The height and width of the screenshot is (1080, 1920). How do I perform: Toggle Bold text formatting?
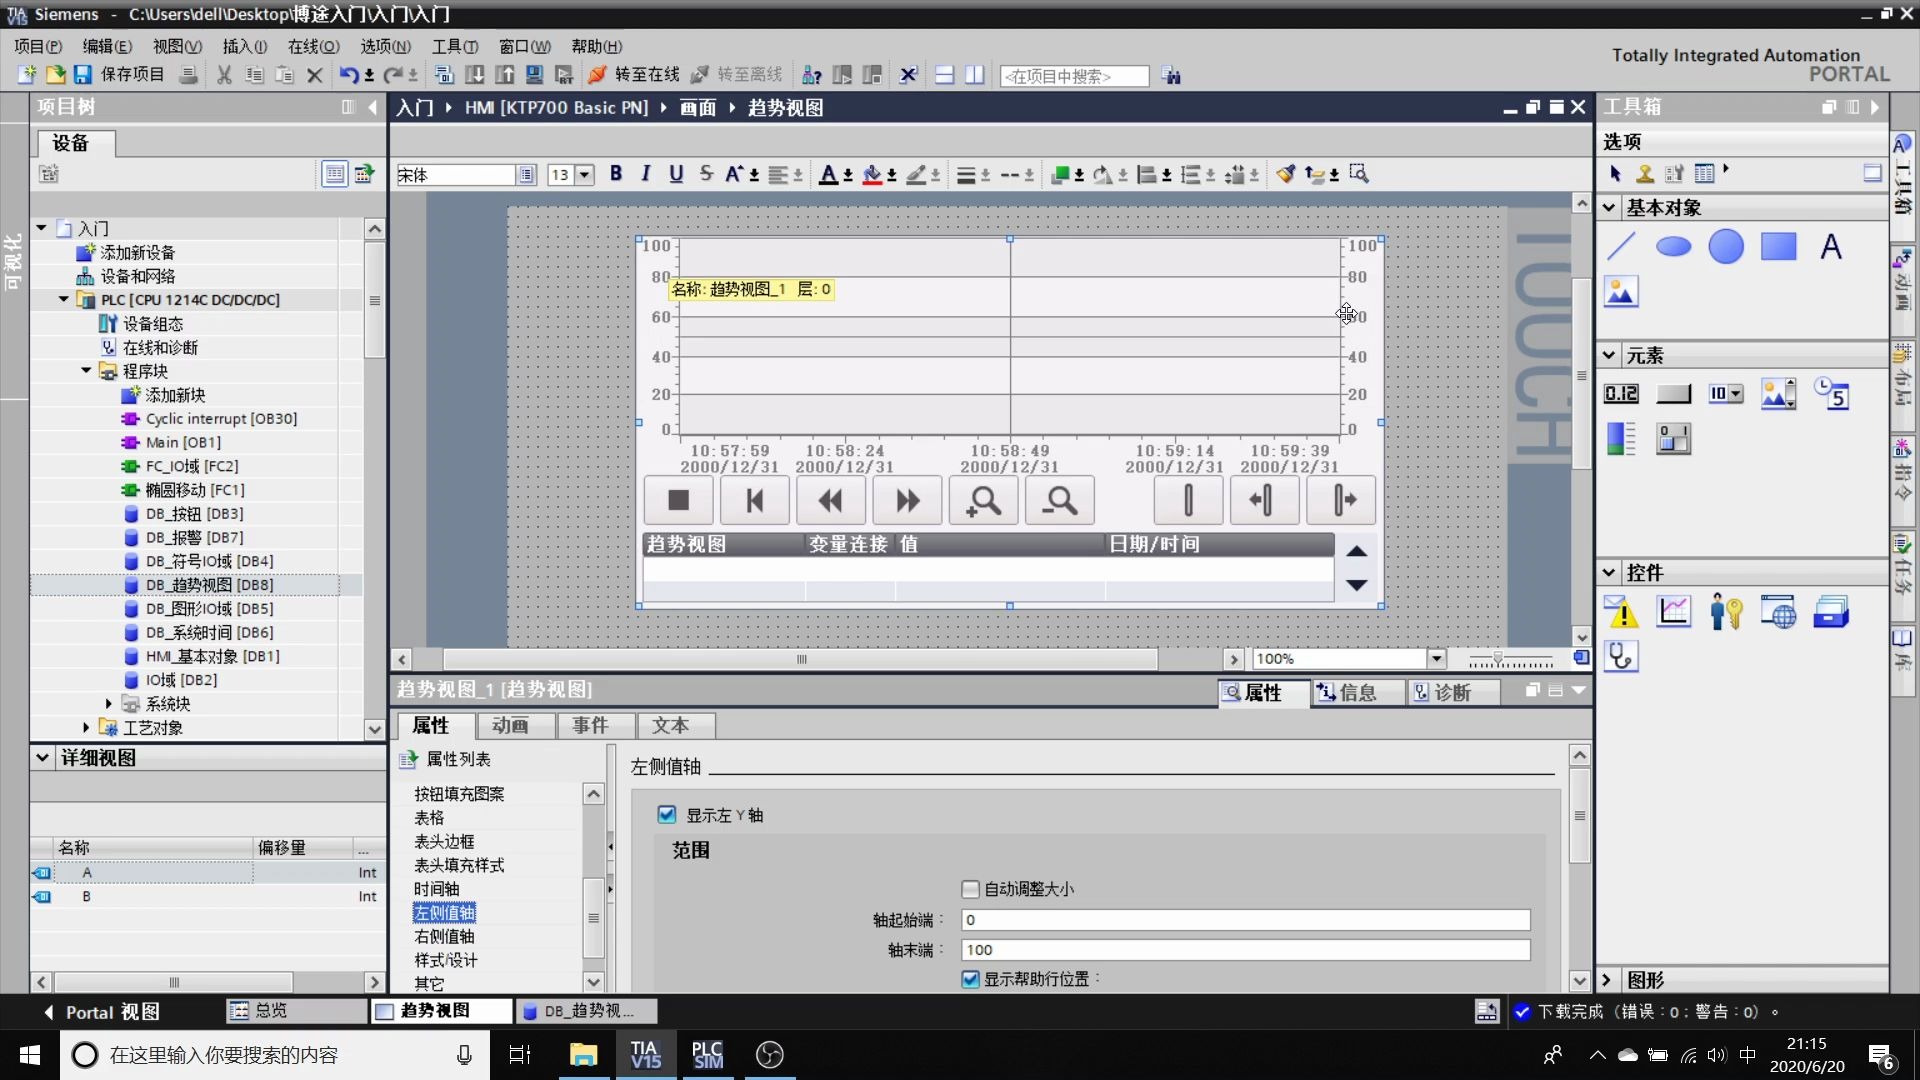click(x=616, y=174)
